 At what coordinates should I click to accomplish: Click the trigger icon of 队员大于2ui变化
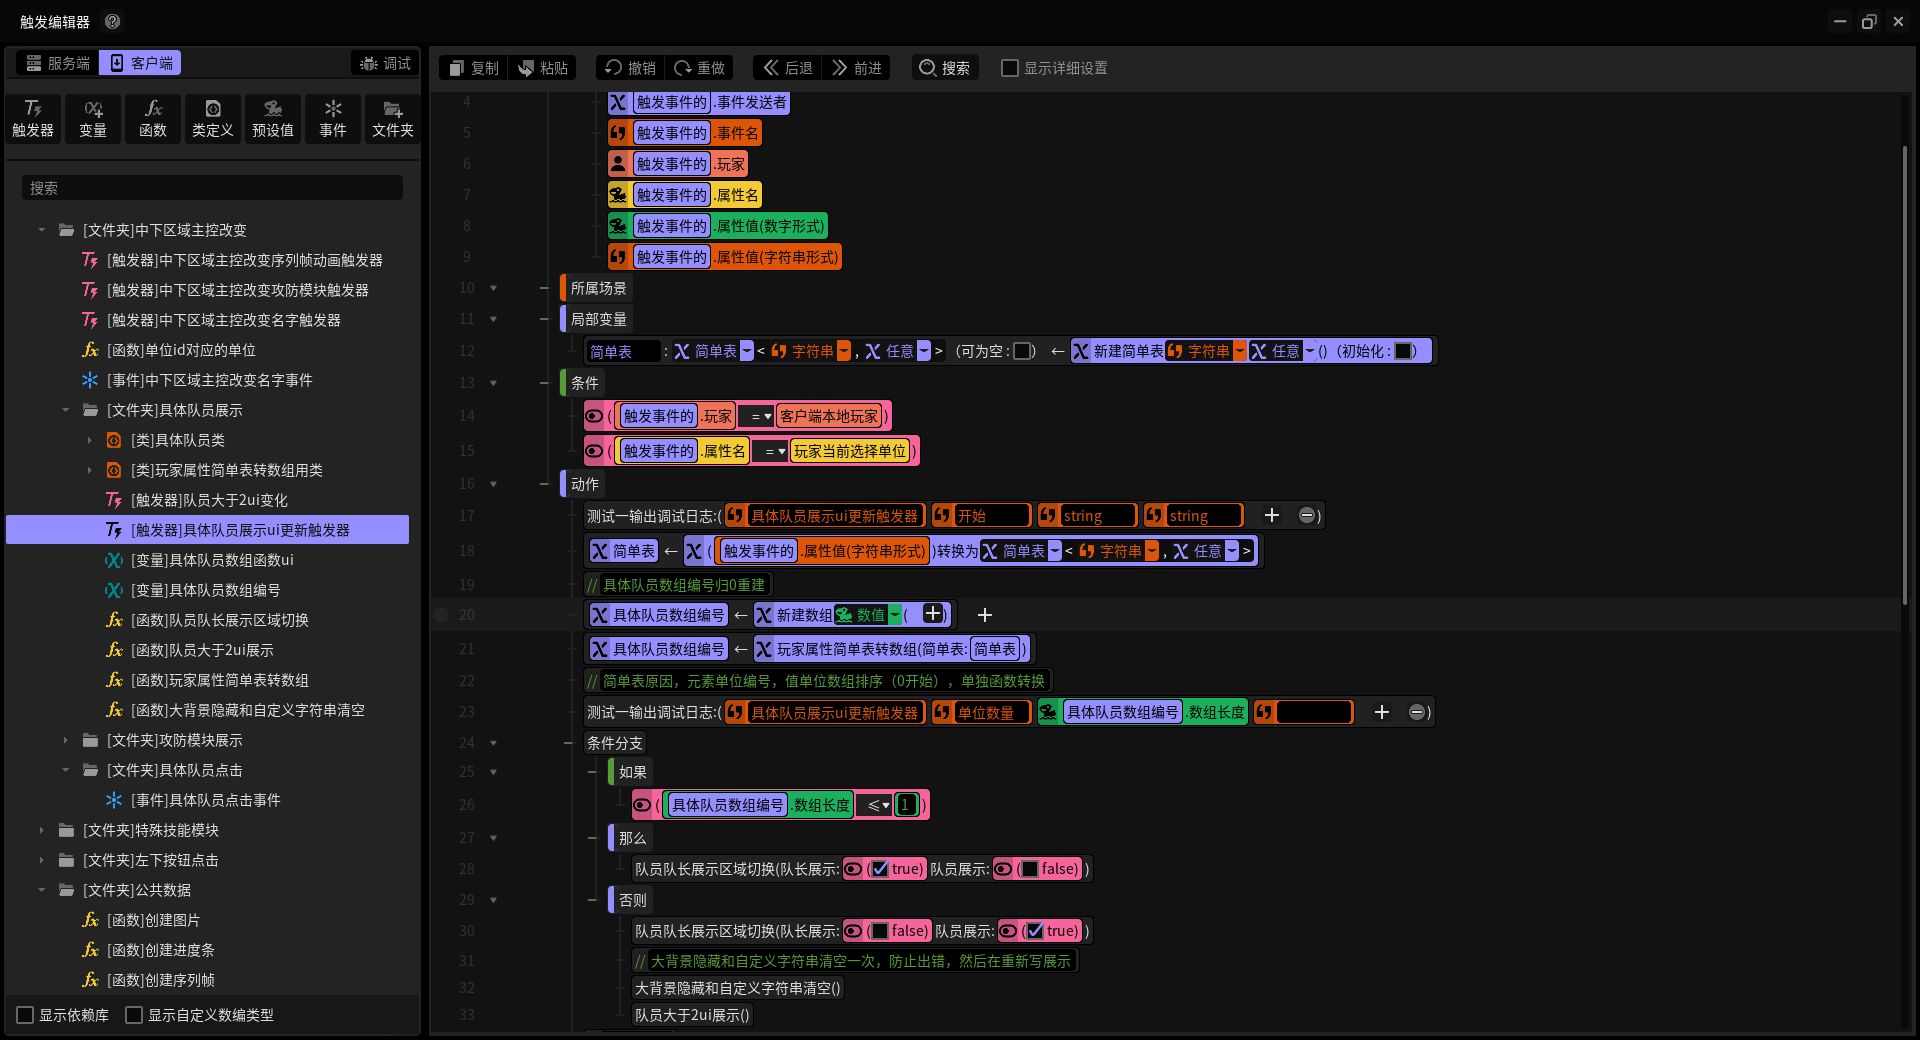tap(114, 500)
